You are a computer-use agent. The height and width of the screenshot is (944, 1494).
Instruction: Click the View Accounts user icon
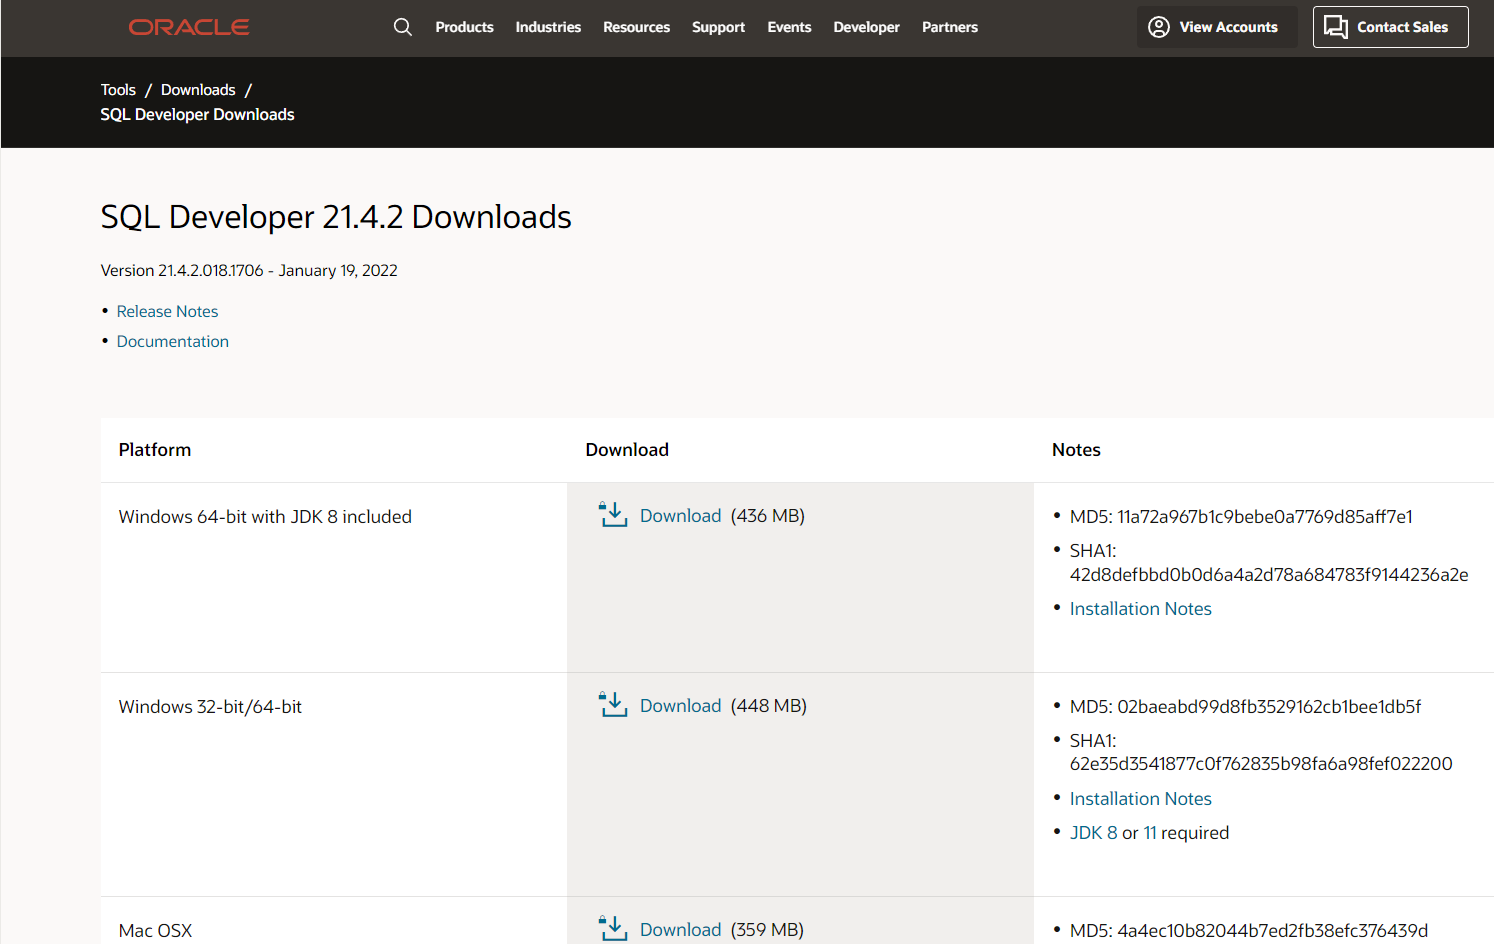tap(1159, 27)
